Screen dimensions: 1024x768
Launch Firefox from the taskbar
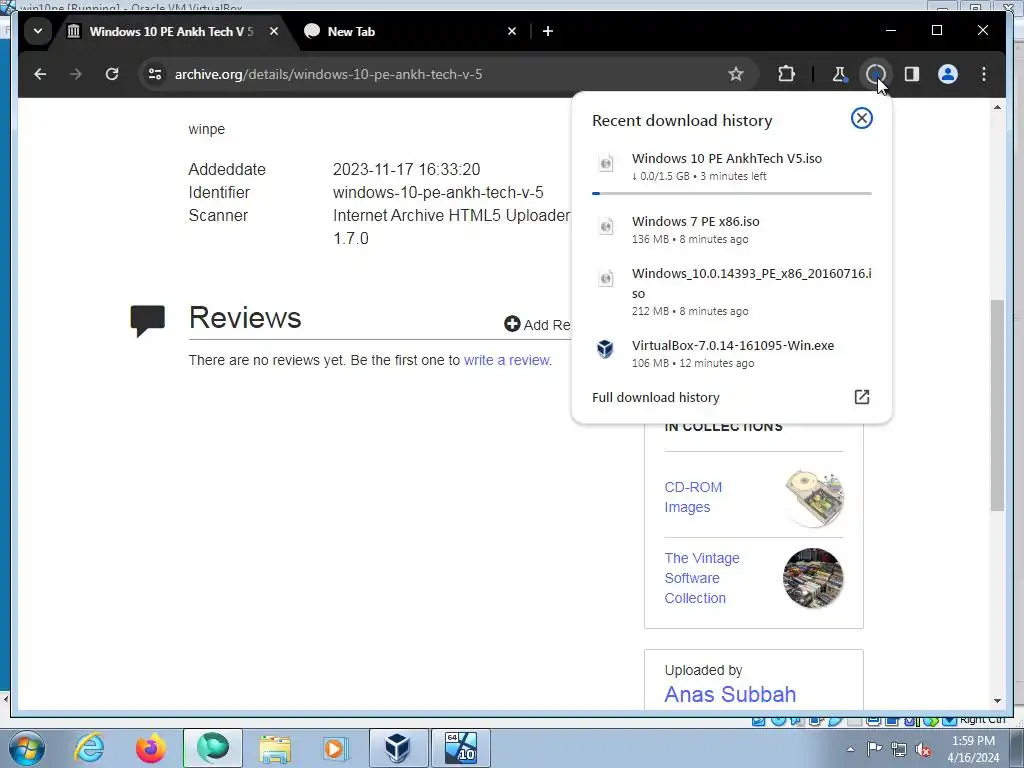click(x=151, y=748)
